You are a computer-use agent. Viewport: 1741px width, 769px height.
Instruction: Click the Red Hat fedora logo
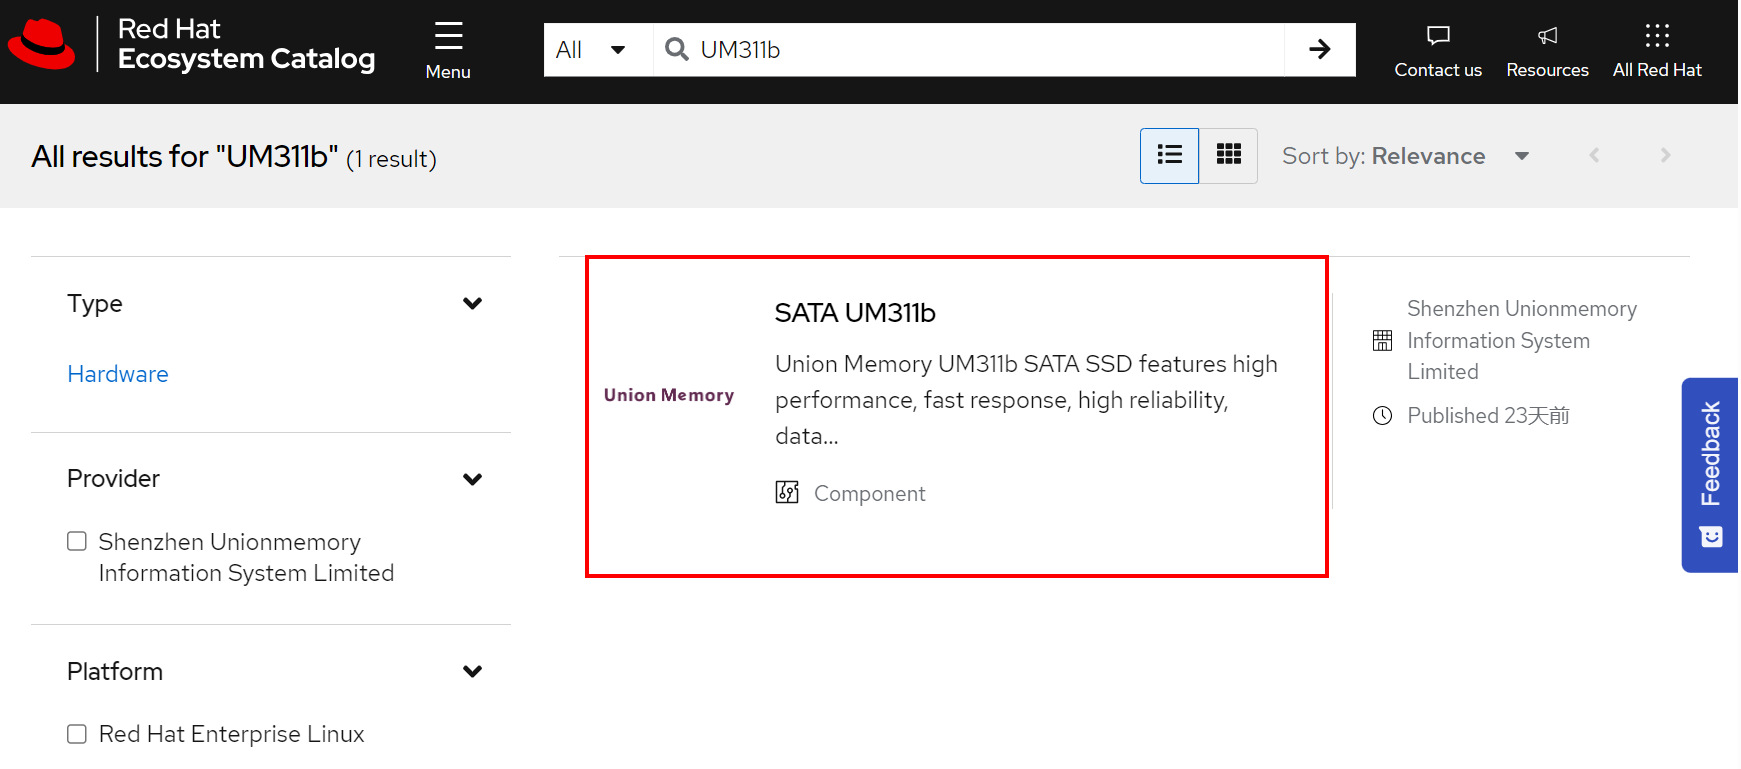coord(42,45)
